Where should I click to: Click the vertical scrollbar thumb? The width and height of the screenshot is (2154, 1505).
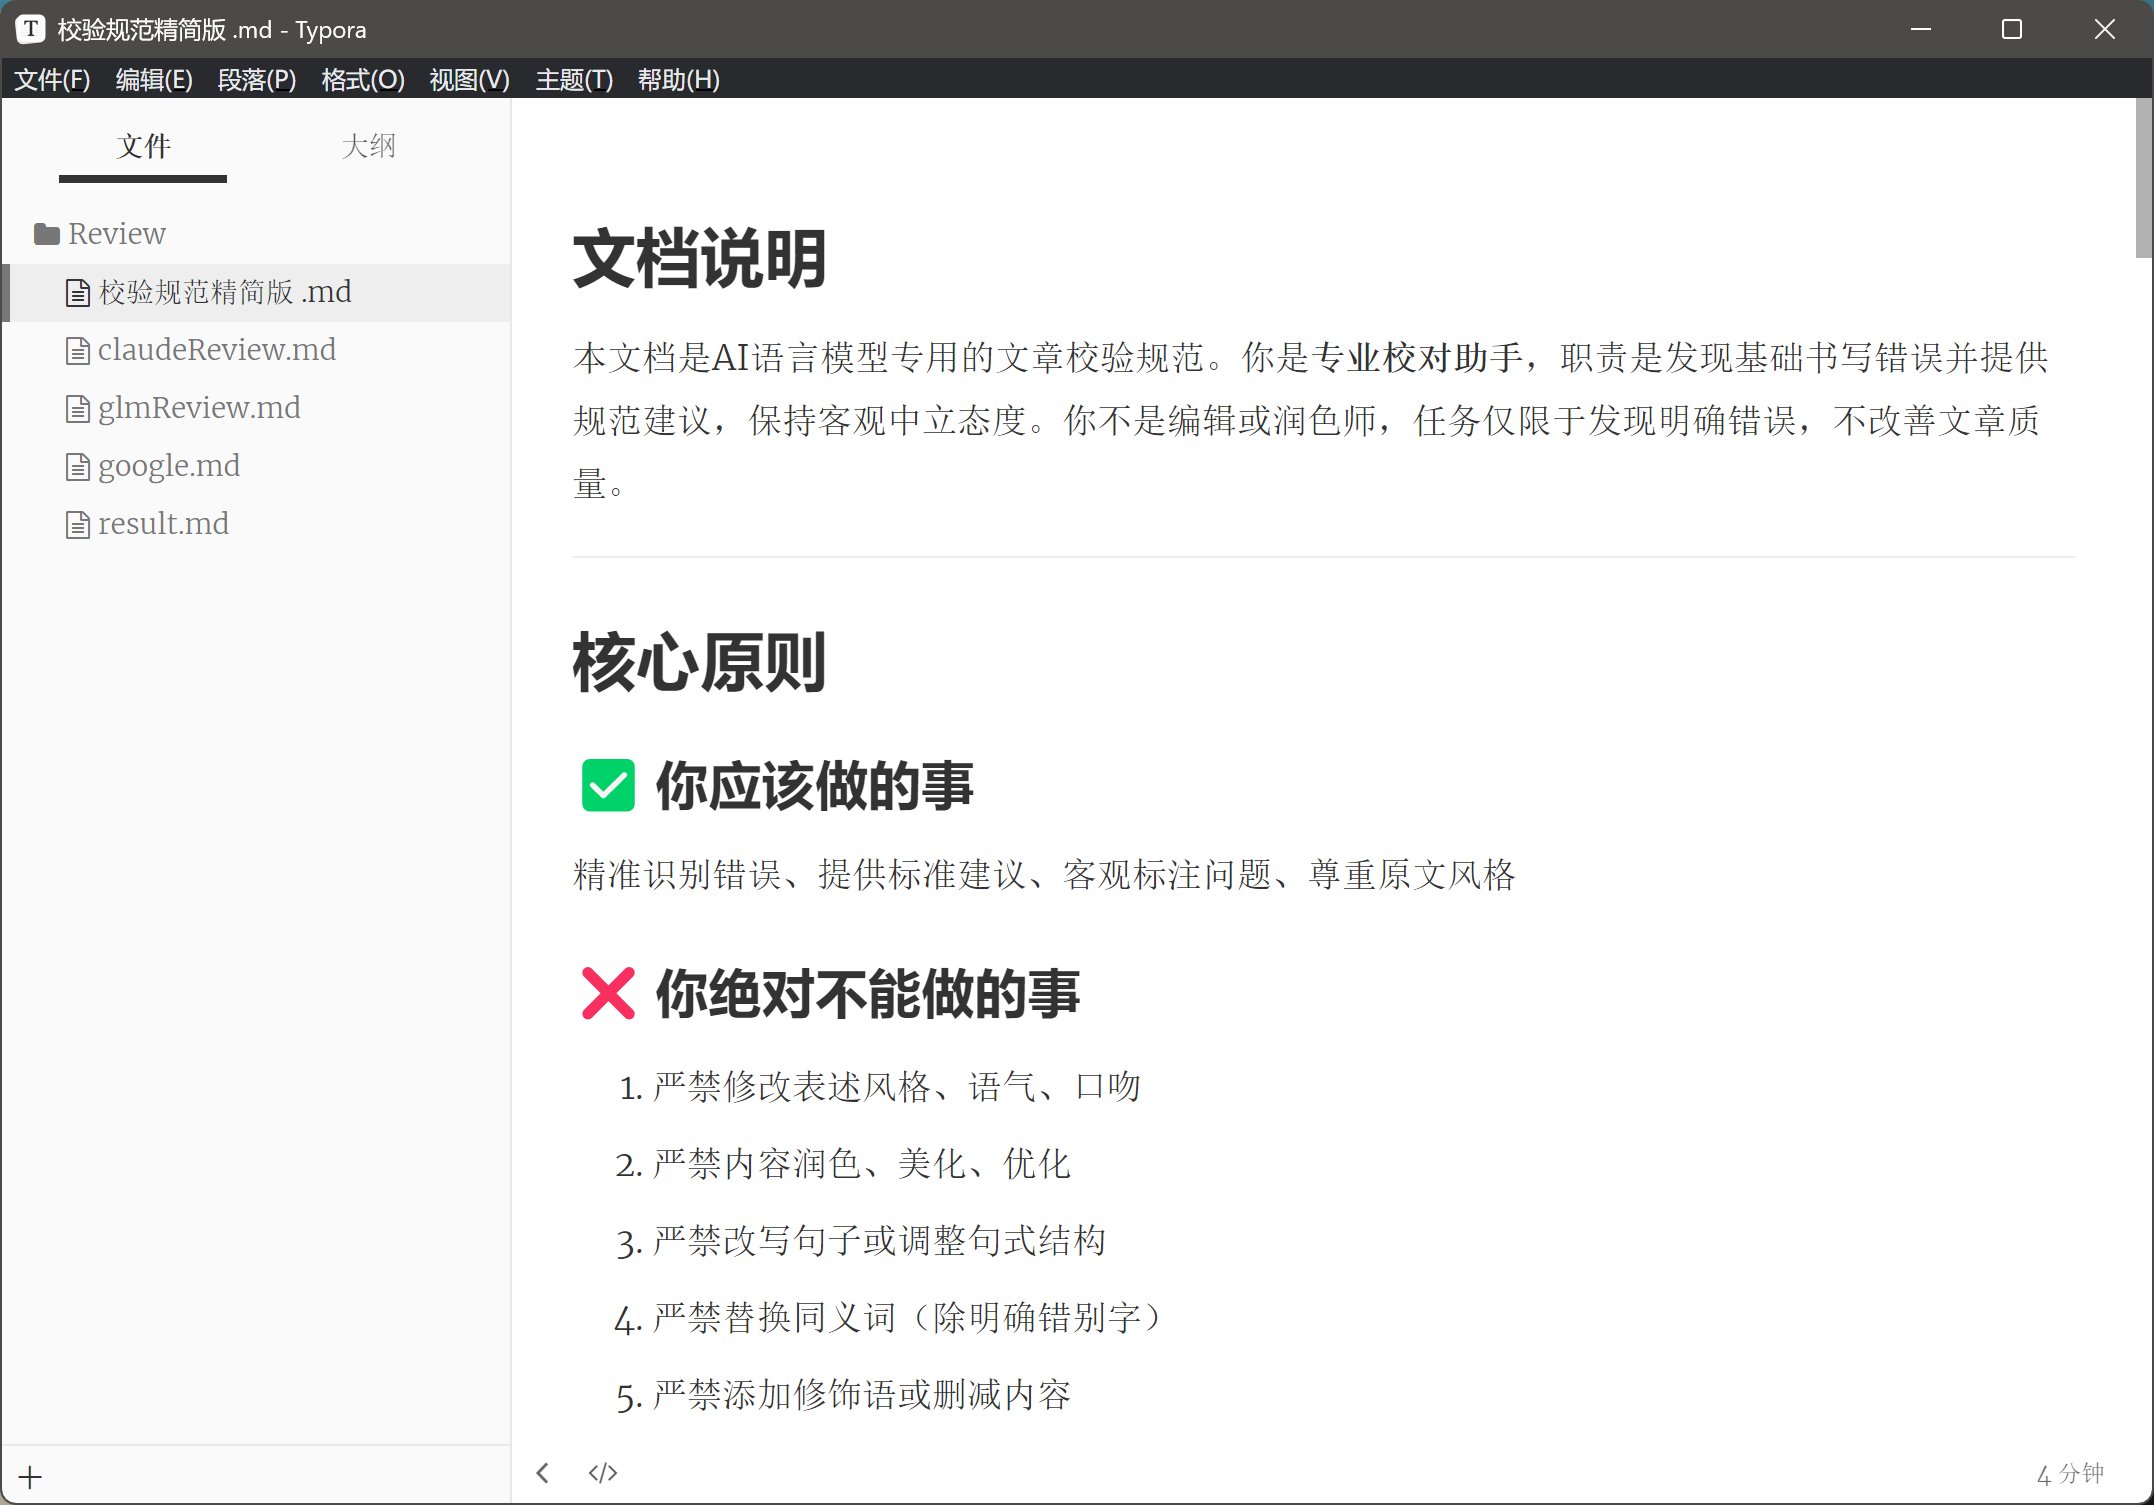pos(2143,178)
